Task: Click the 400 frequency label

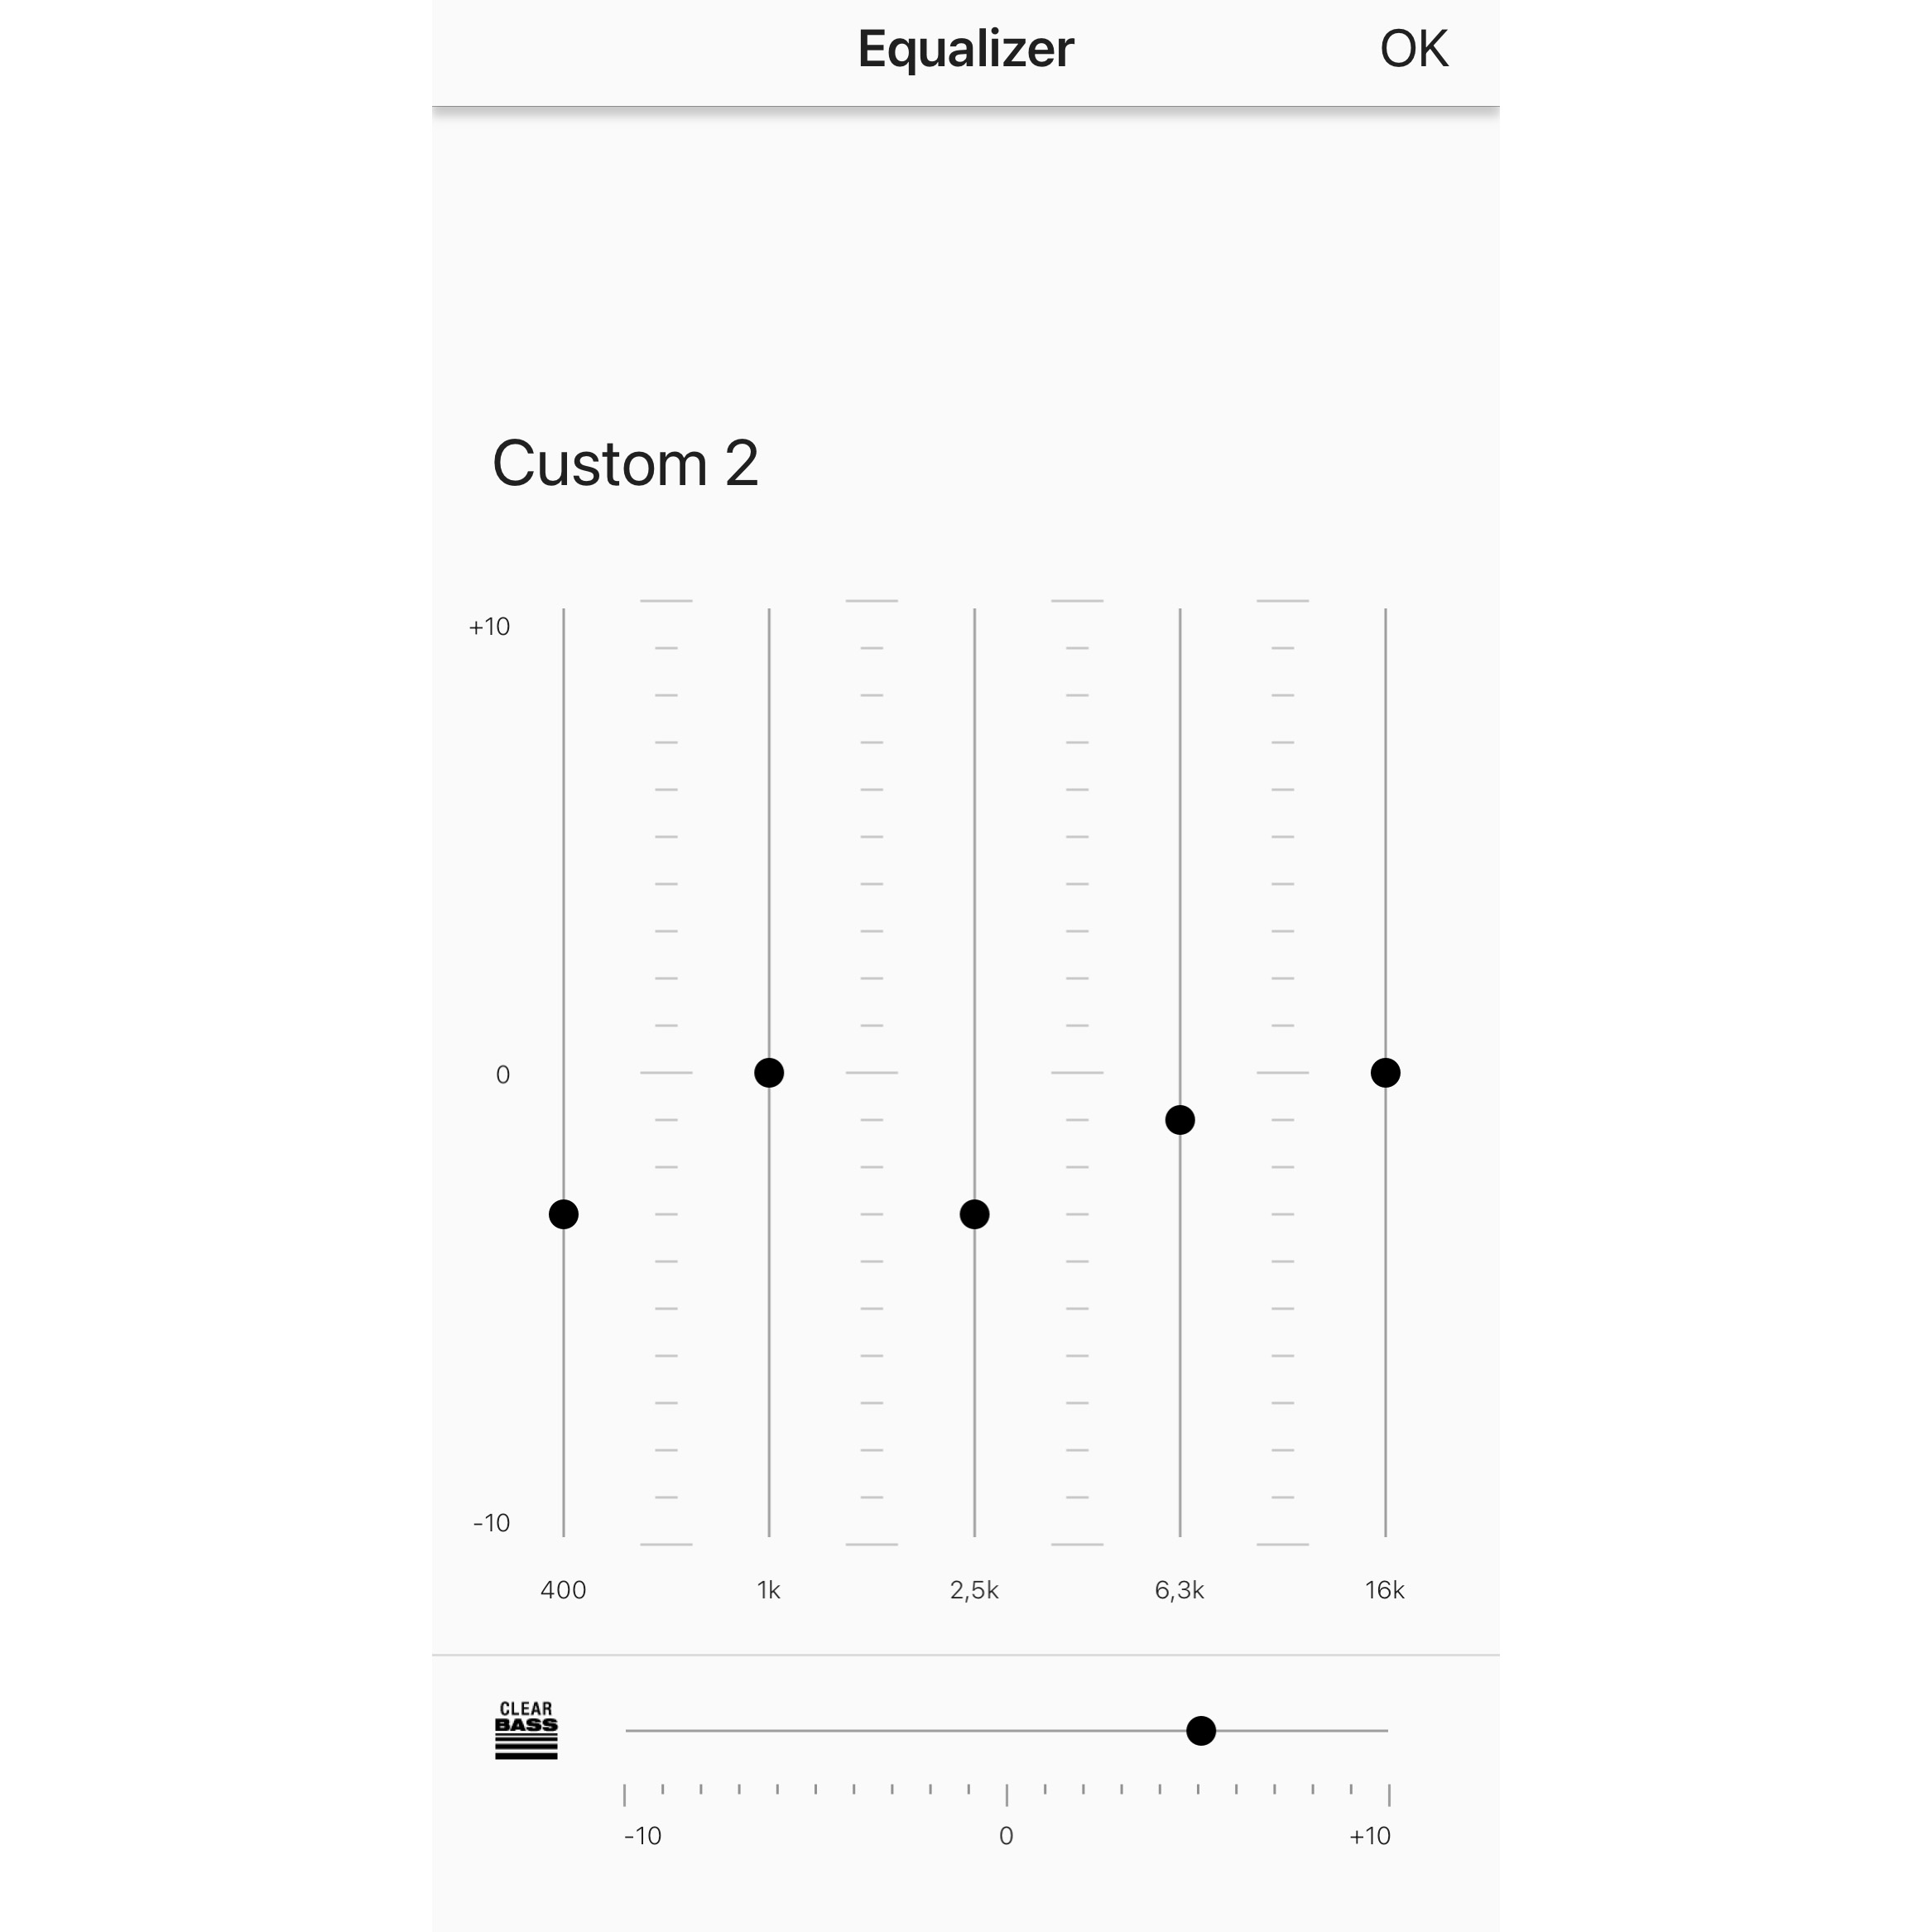Action: pos(563,1585)
